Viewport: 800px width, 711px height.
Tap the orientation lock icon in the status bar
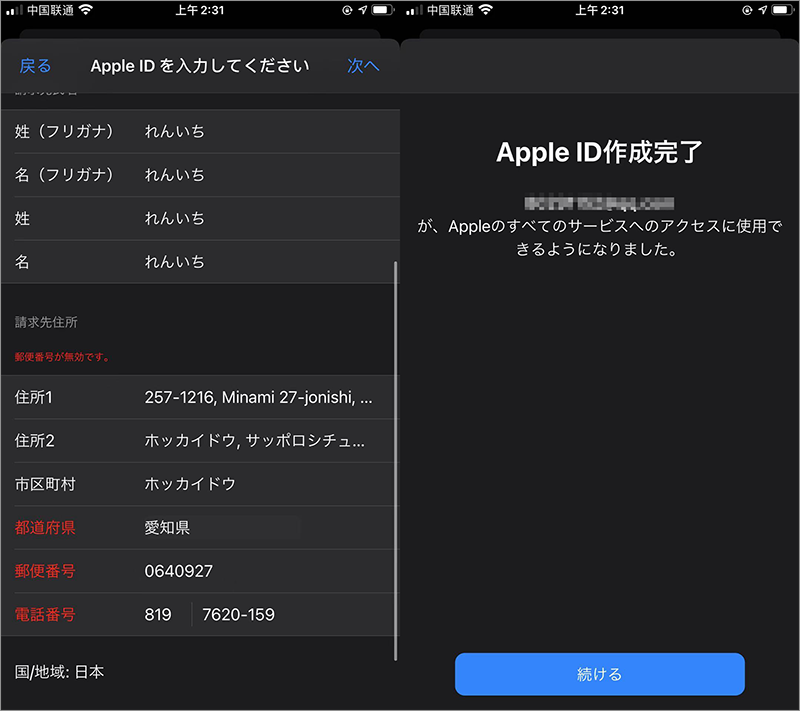point(345,12)
